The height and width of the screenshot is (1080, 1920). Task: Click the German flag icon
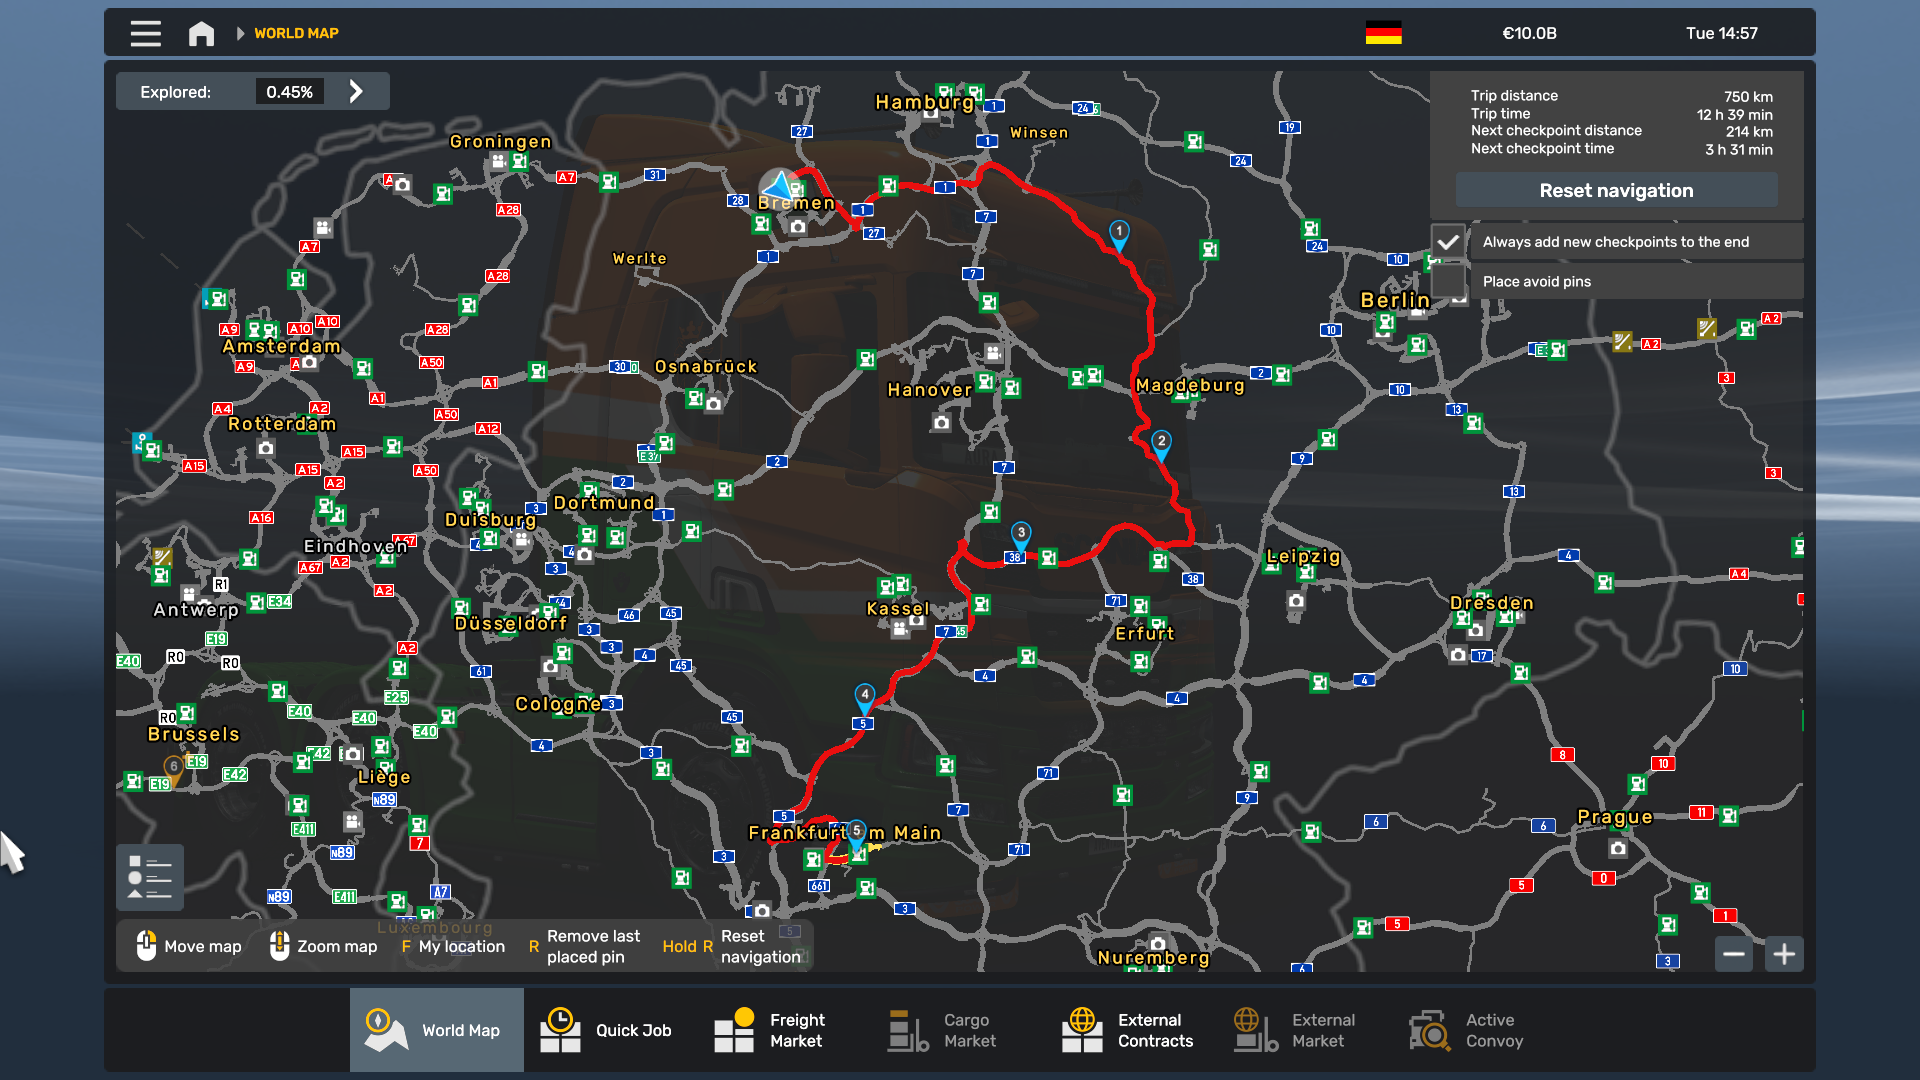click(1383, 33)
